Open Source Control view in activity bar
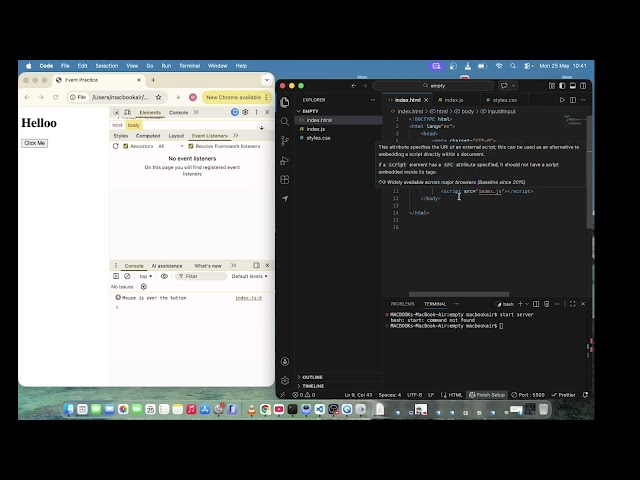Screen dimensions: 640x480 pos(285,141)
